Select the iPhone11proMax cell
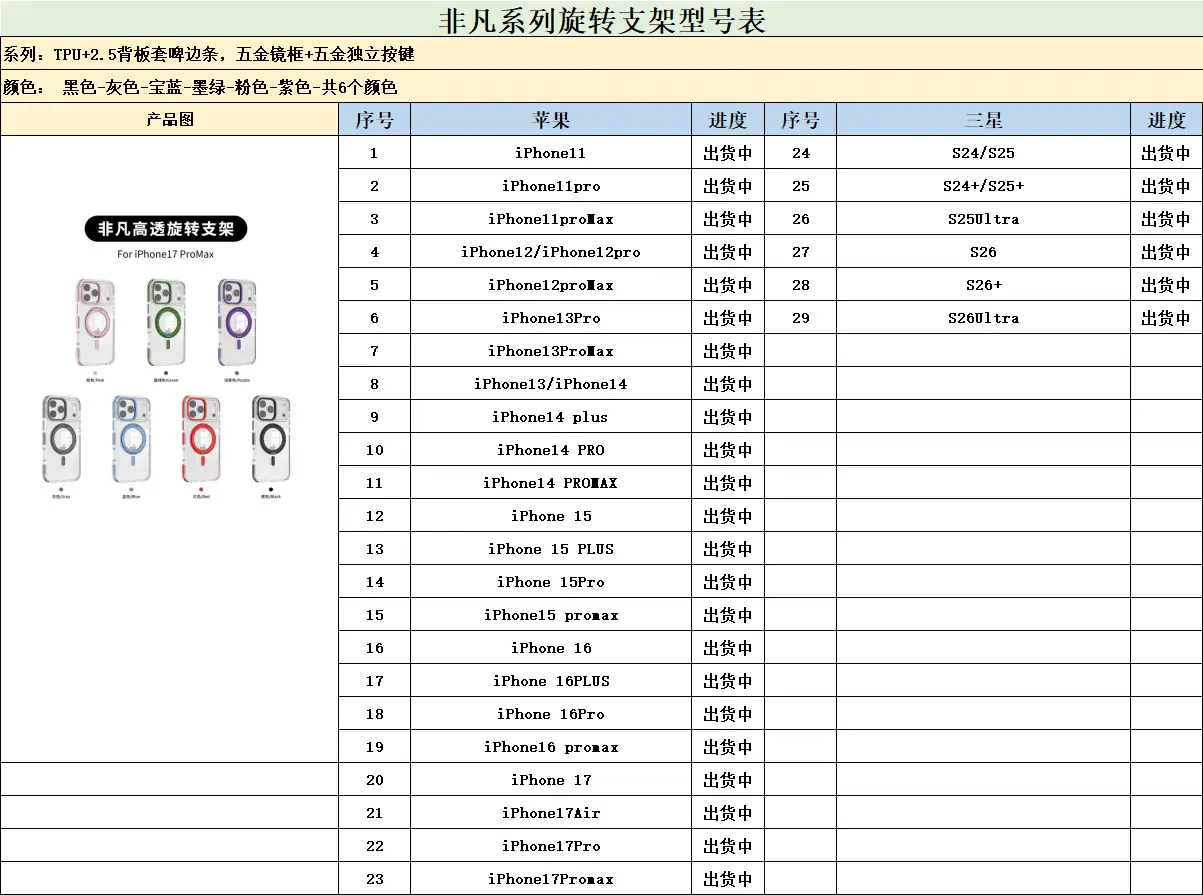Screen dimensions: 1203x895 tap(551, 219)
